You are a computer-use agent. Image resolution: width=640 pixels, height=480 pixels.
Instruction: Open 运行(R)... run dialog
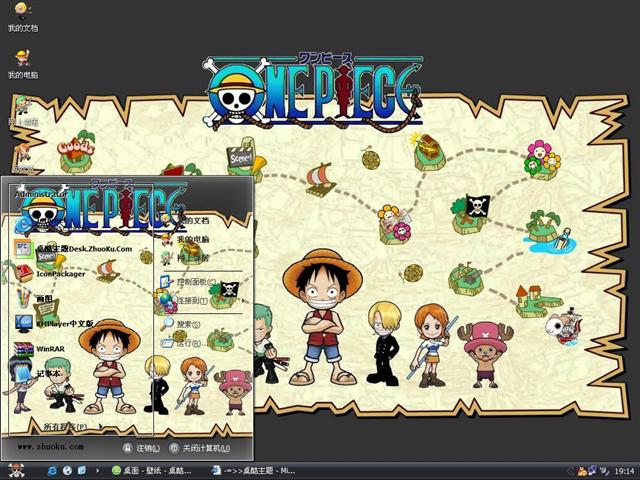point(184,343)
